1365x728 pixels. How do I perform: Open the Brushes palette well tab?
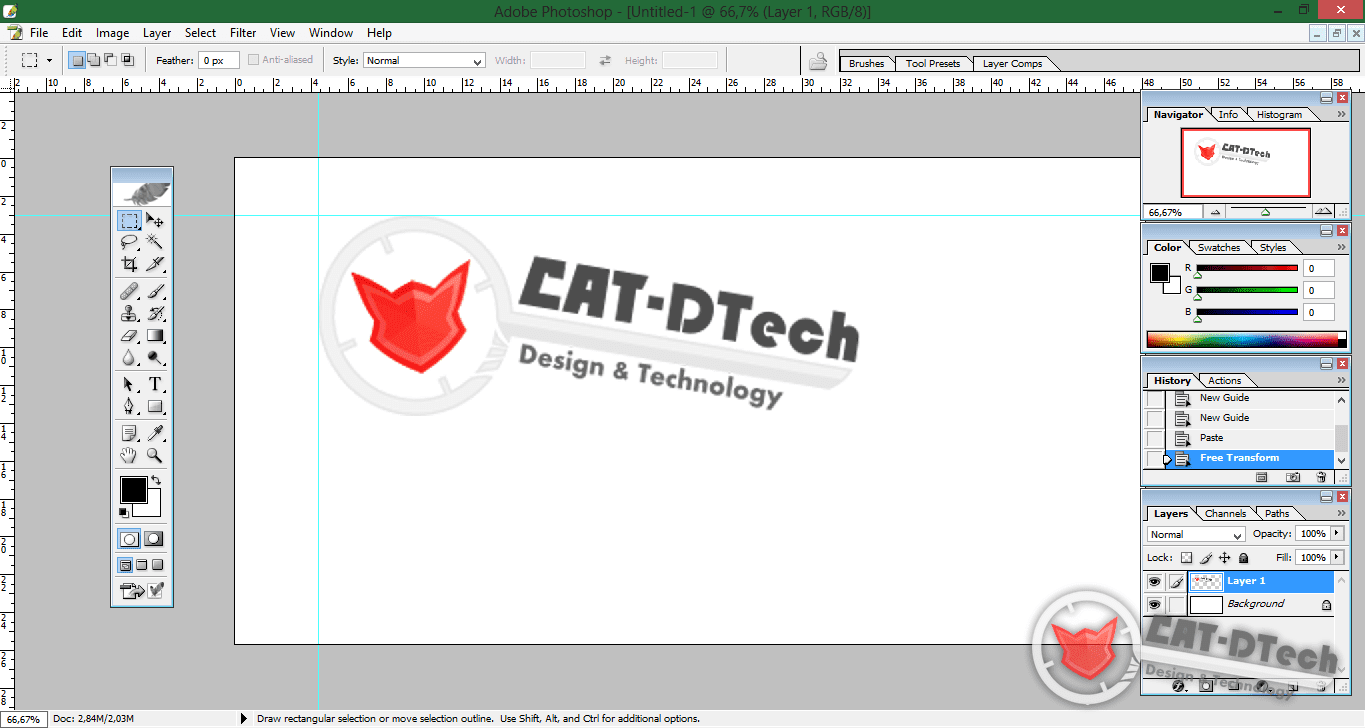[x=866, y=63]
